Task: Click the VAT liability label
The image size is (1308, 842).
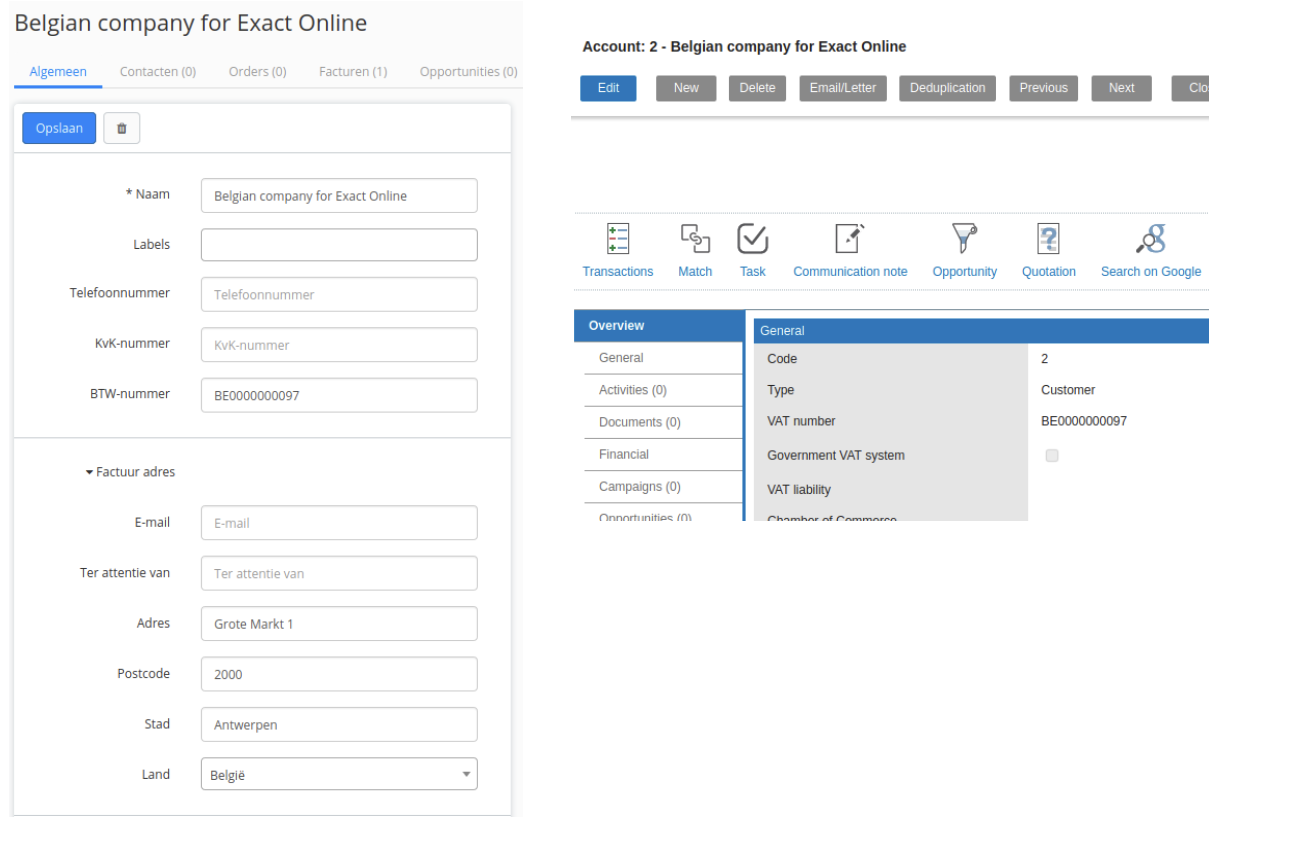Action: [799, 490]
